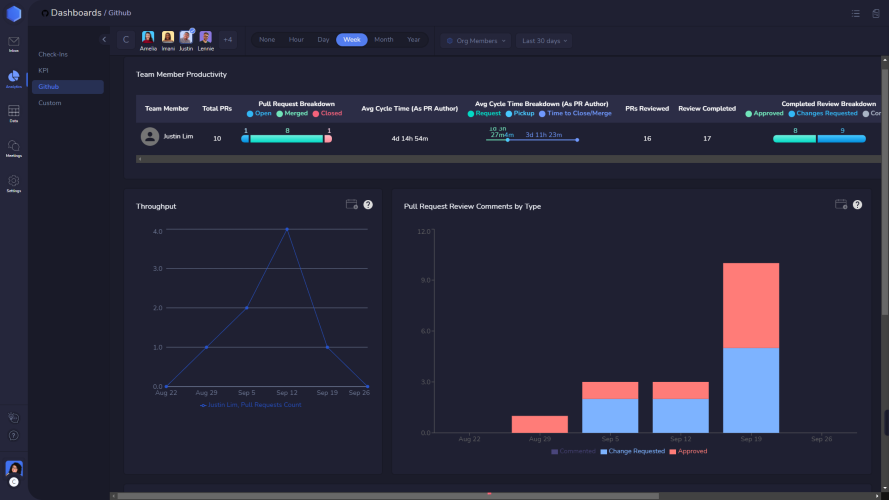This screenshot has width=889, height=500.
Task: Open the Inbox from the sidebar
Action: (x=14, y=44)
